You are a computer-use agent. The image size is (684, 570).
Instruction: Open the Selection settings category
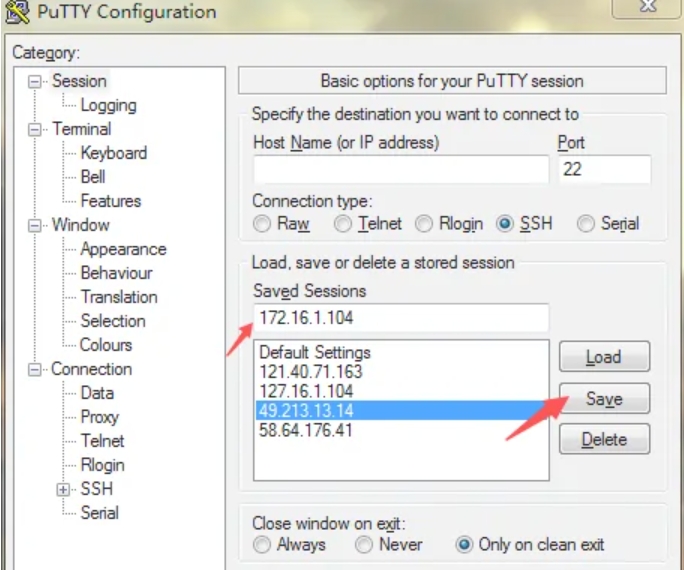click(113, 321)
